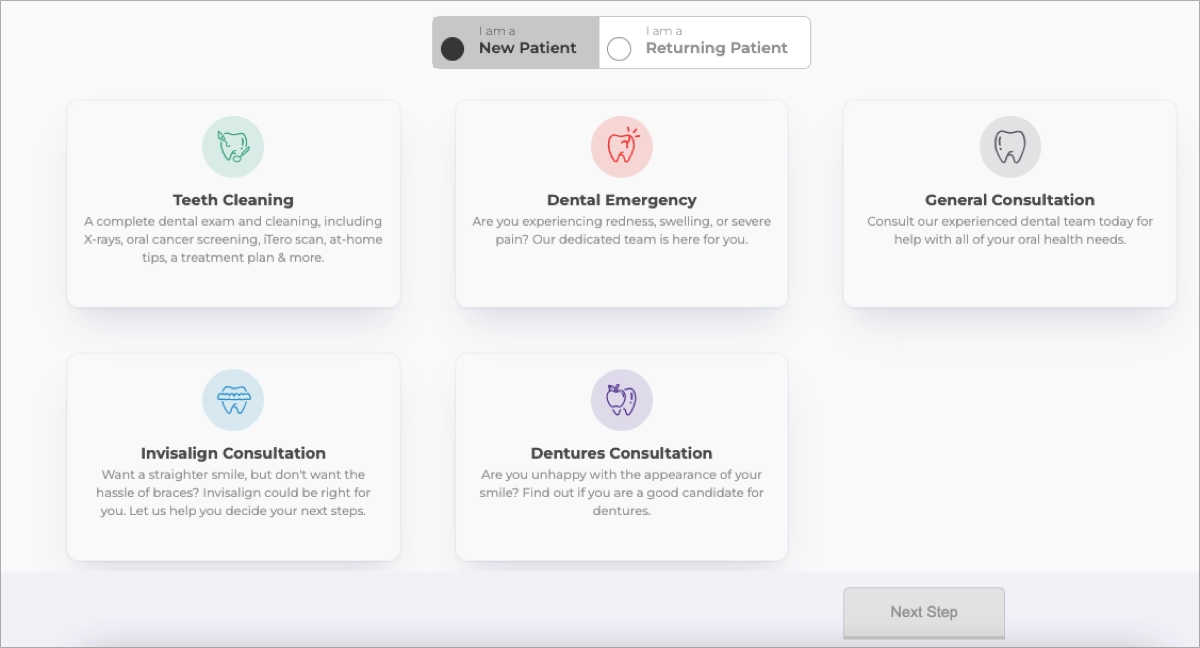Select the green Teeth Cleaning tooth icon
The width and height of the screenshot is (1200, 648).
click(233, 146)
